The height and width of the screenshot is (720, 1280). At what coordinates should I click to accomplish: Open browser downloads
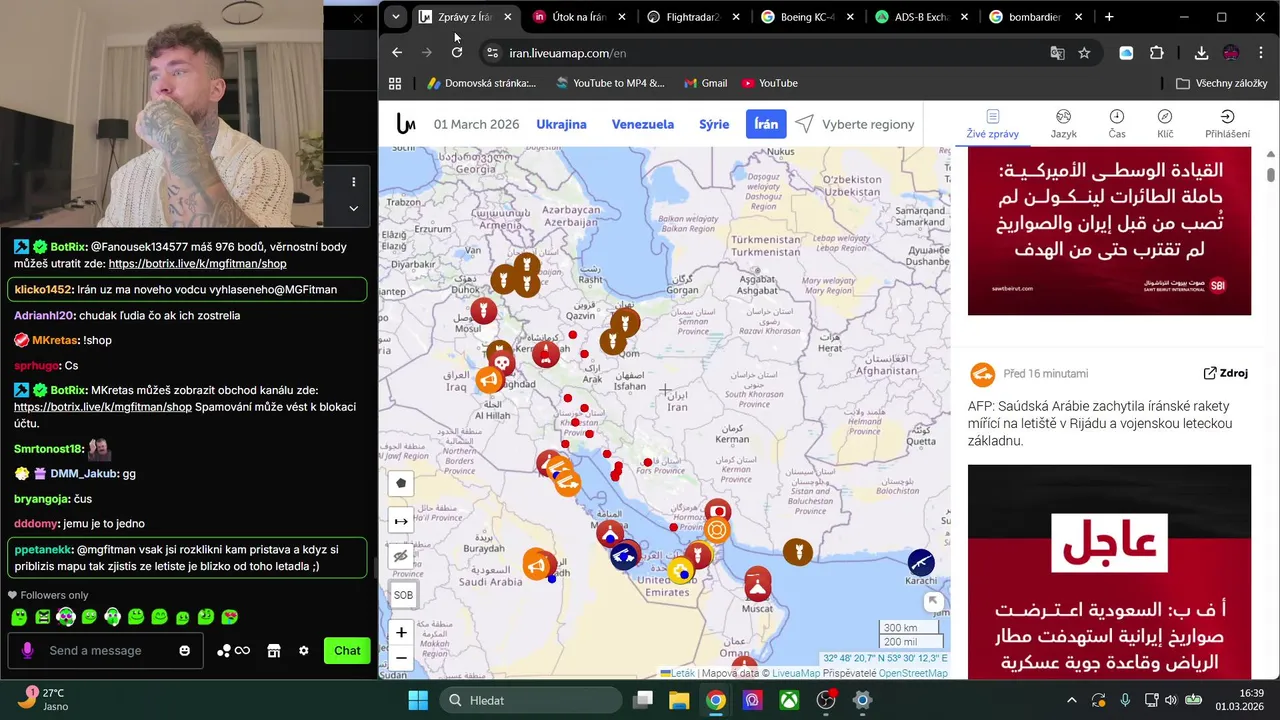(1201, 53)
